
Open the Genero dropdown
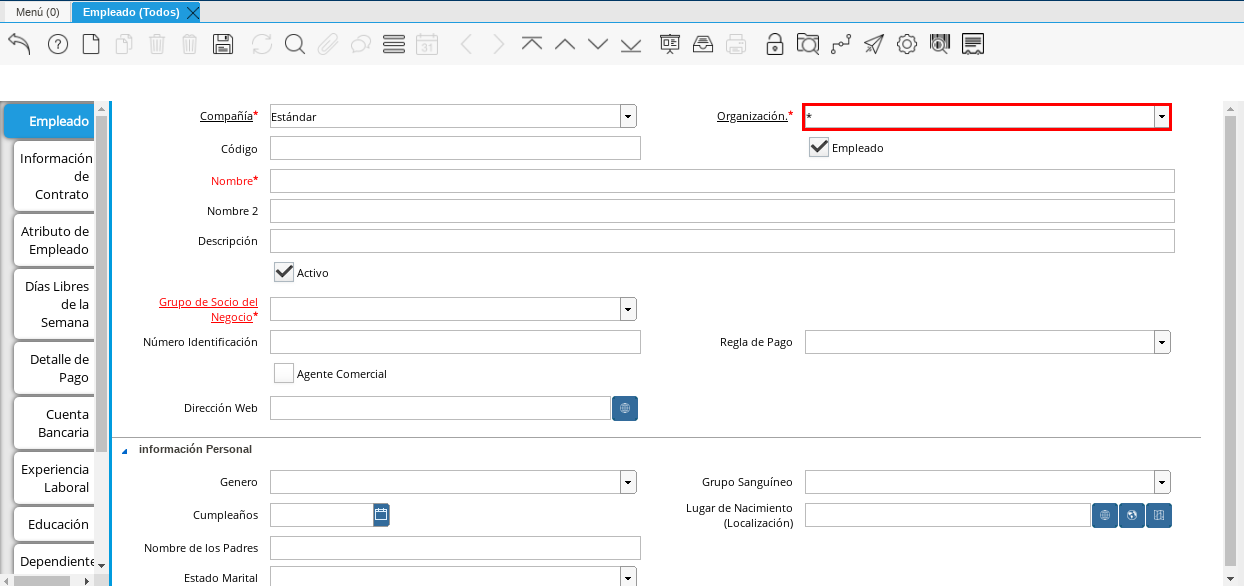pyautogui.click(x=628, y=482)
